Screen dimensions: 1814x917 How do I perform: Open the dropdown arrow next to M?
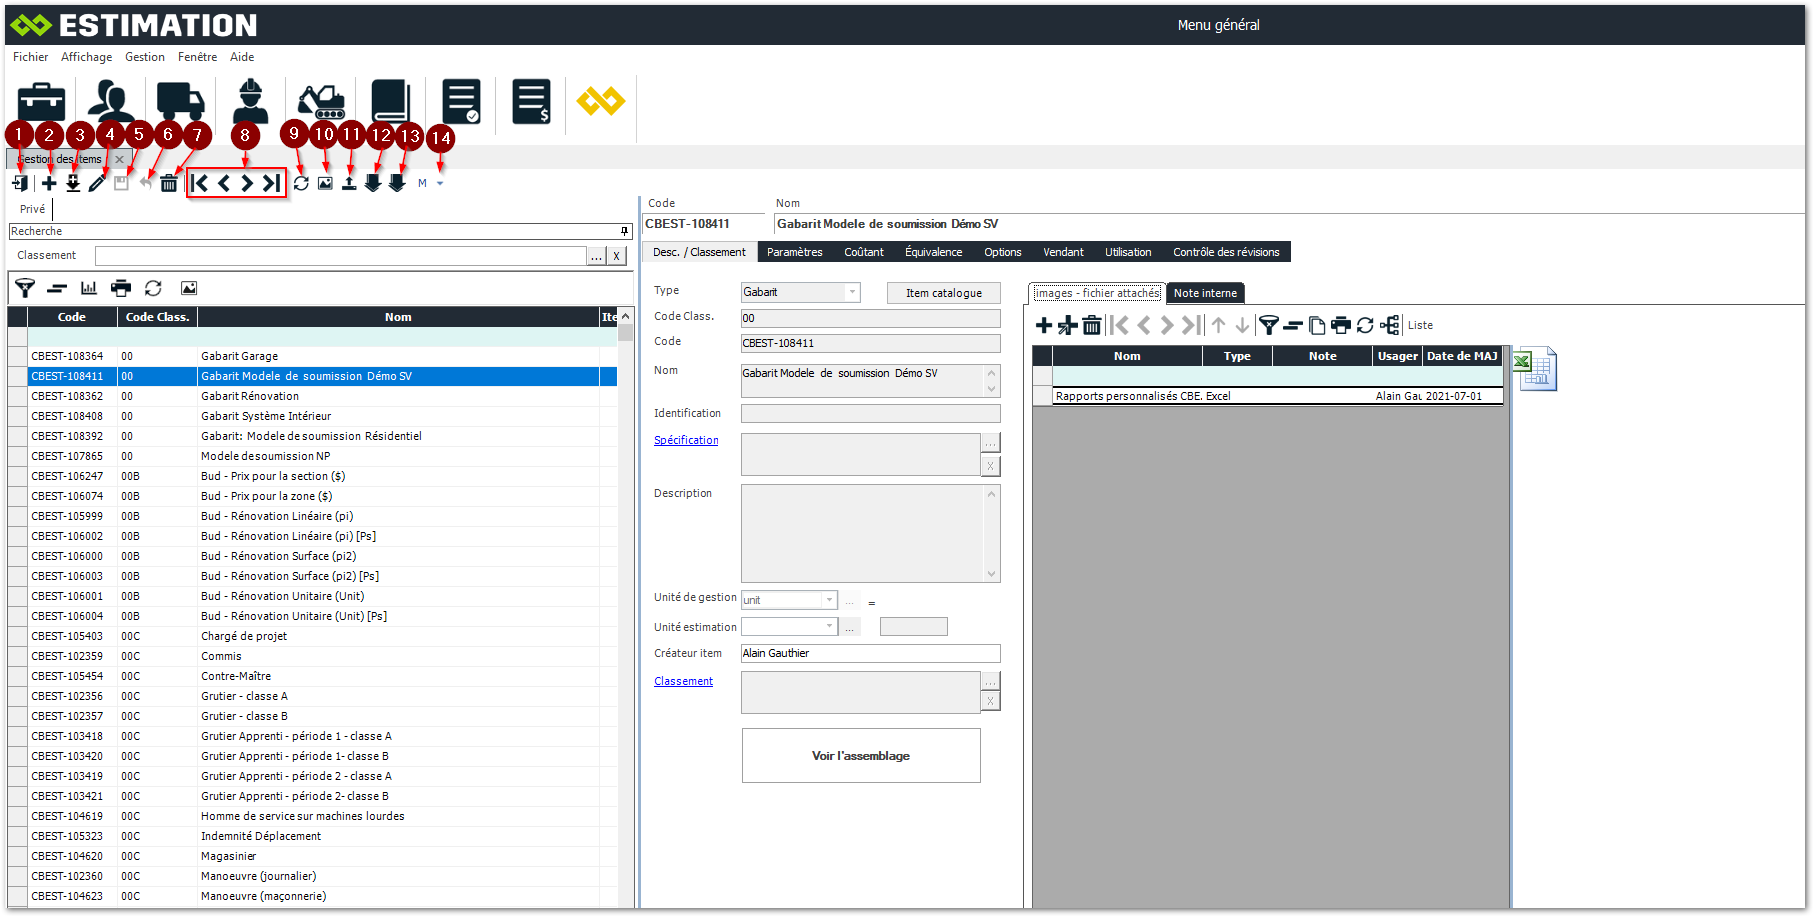tap(440, 184)
